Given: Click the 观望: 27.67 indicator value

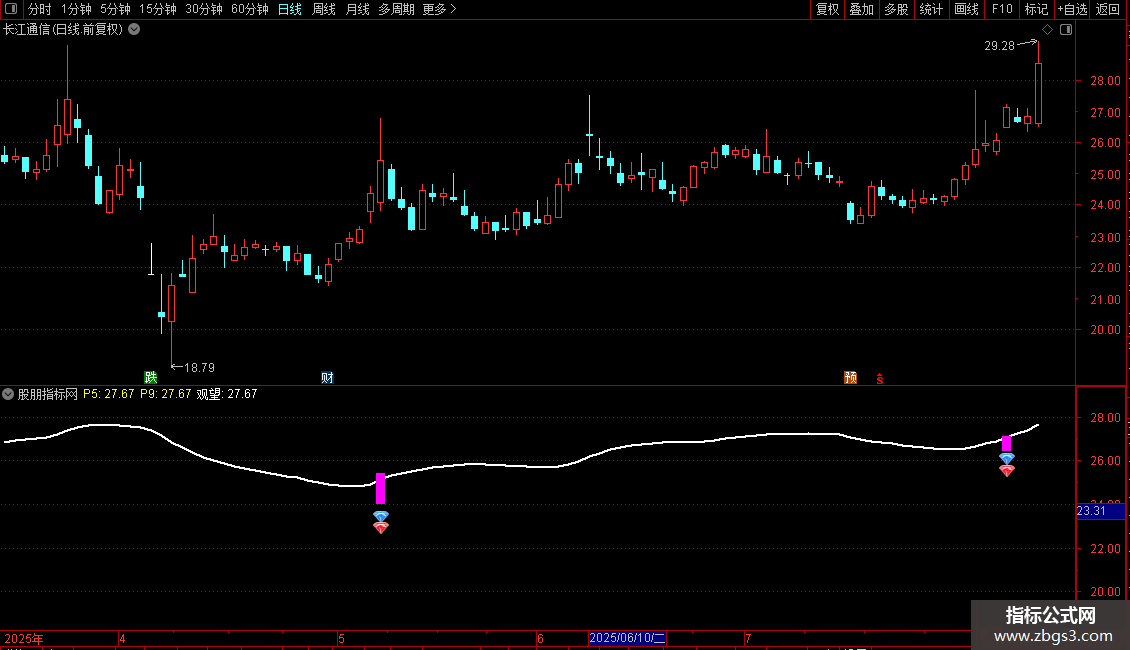Looking at the screenshot, I should (x=227, y=394).
